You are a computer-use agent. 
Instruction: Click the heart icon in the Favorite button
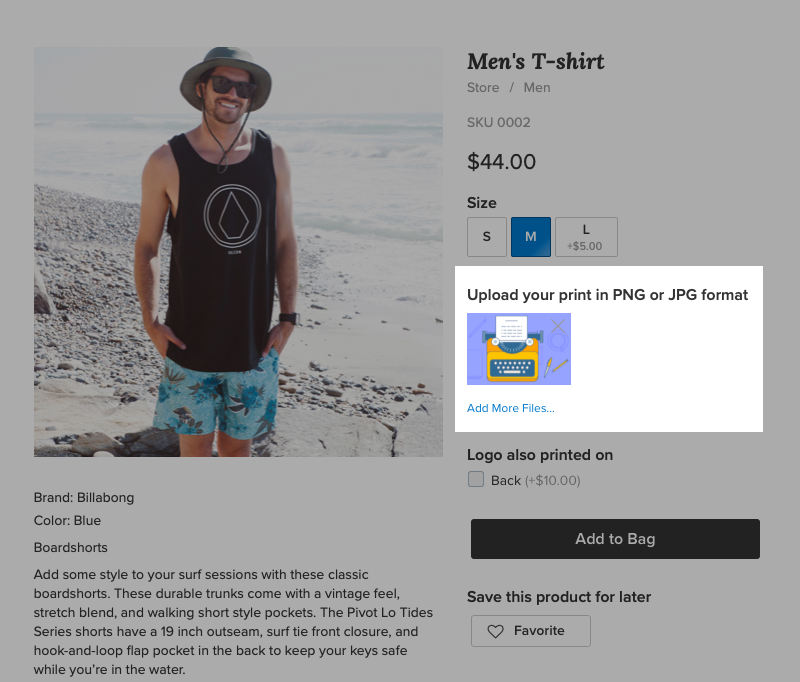click(497, 630)
